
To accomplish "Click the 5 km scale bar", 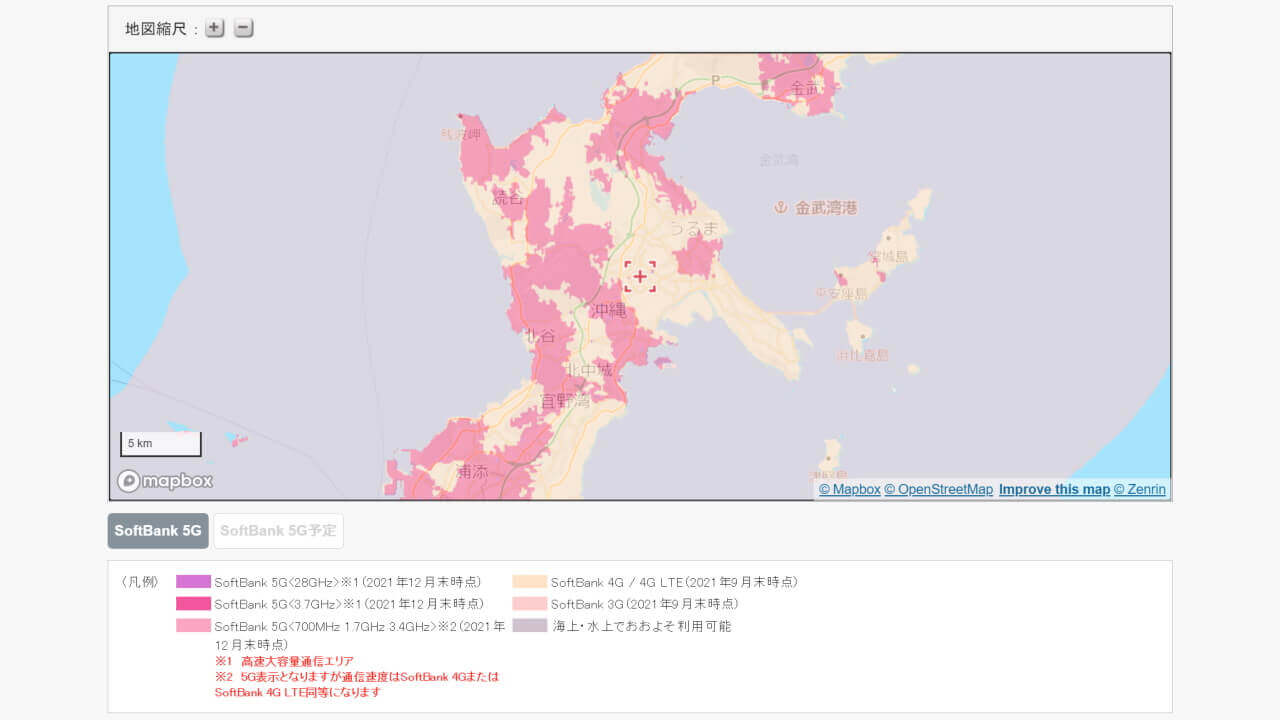I will click(160, 442).
